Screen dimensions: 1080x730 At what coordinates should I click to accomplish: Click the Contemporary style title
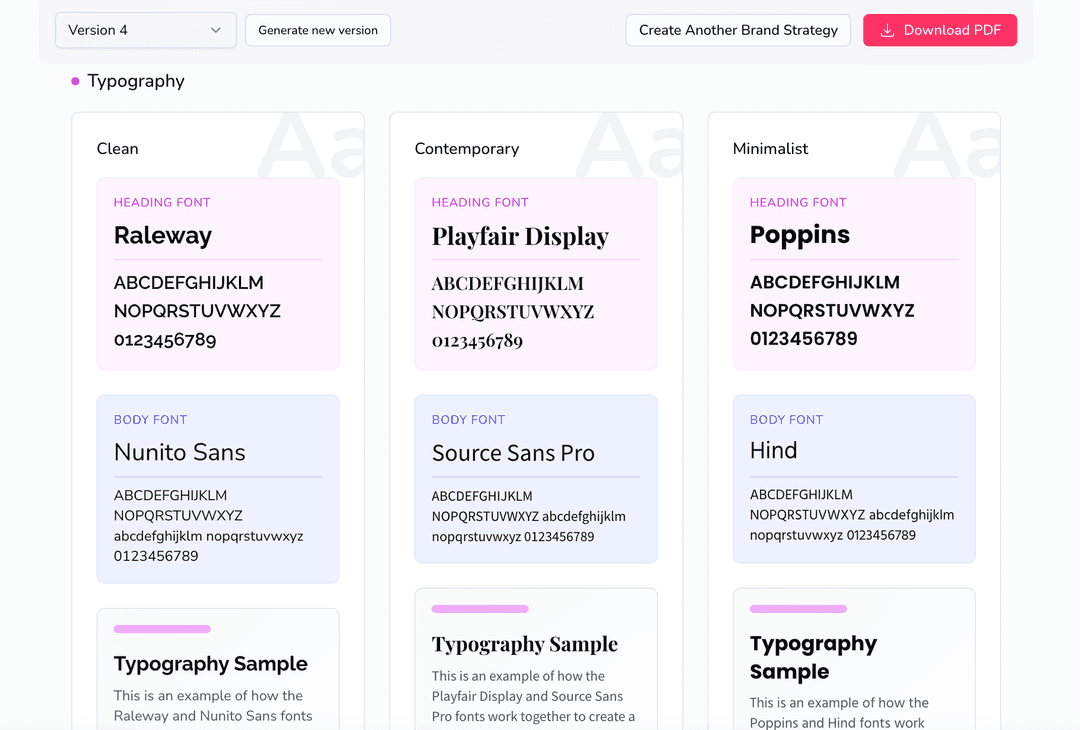467,149
